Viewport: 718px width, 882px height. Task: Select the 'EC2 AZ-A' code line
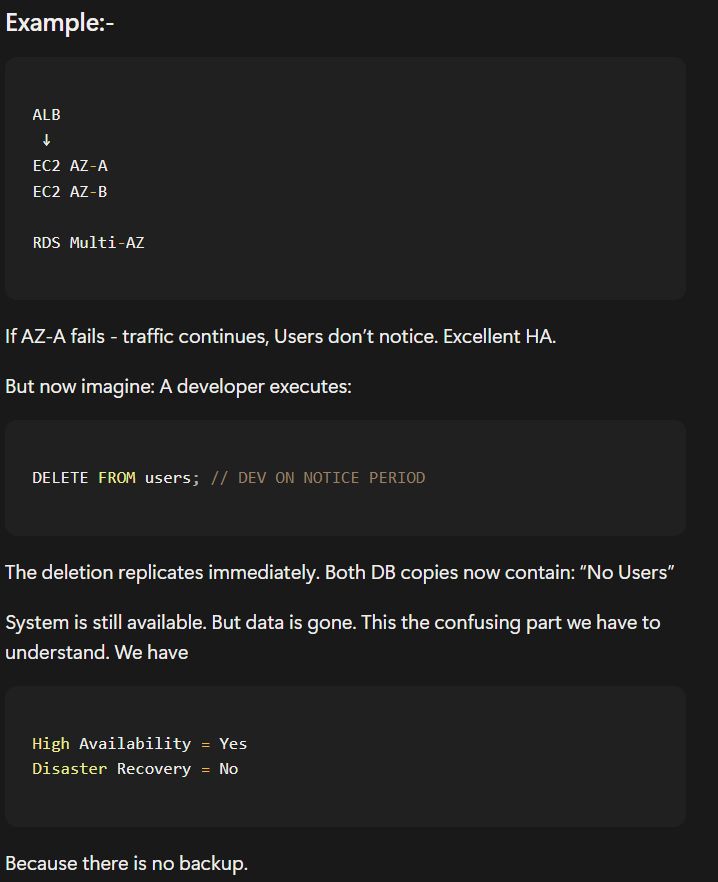point(70,166)
